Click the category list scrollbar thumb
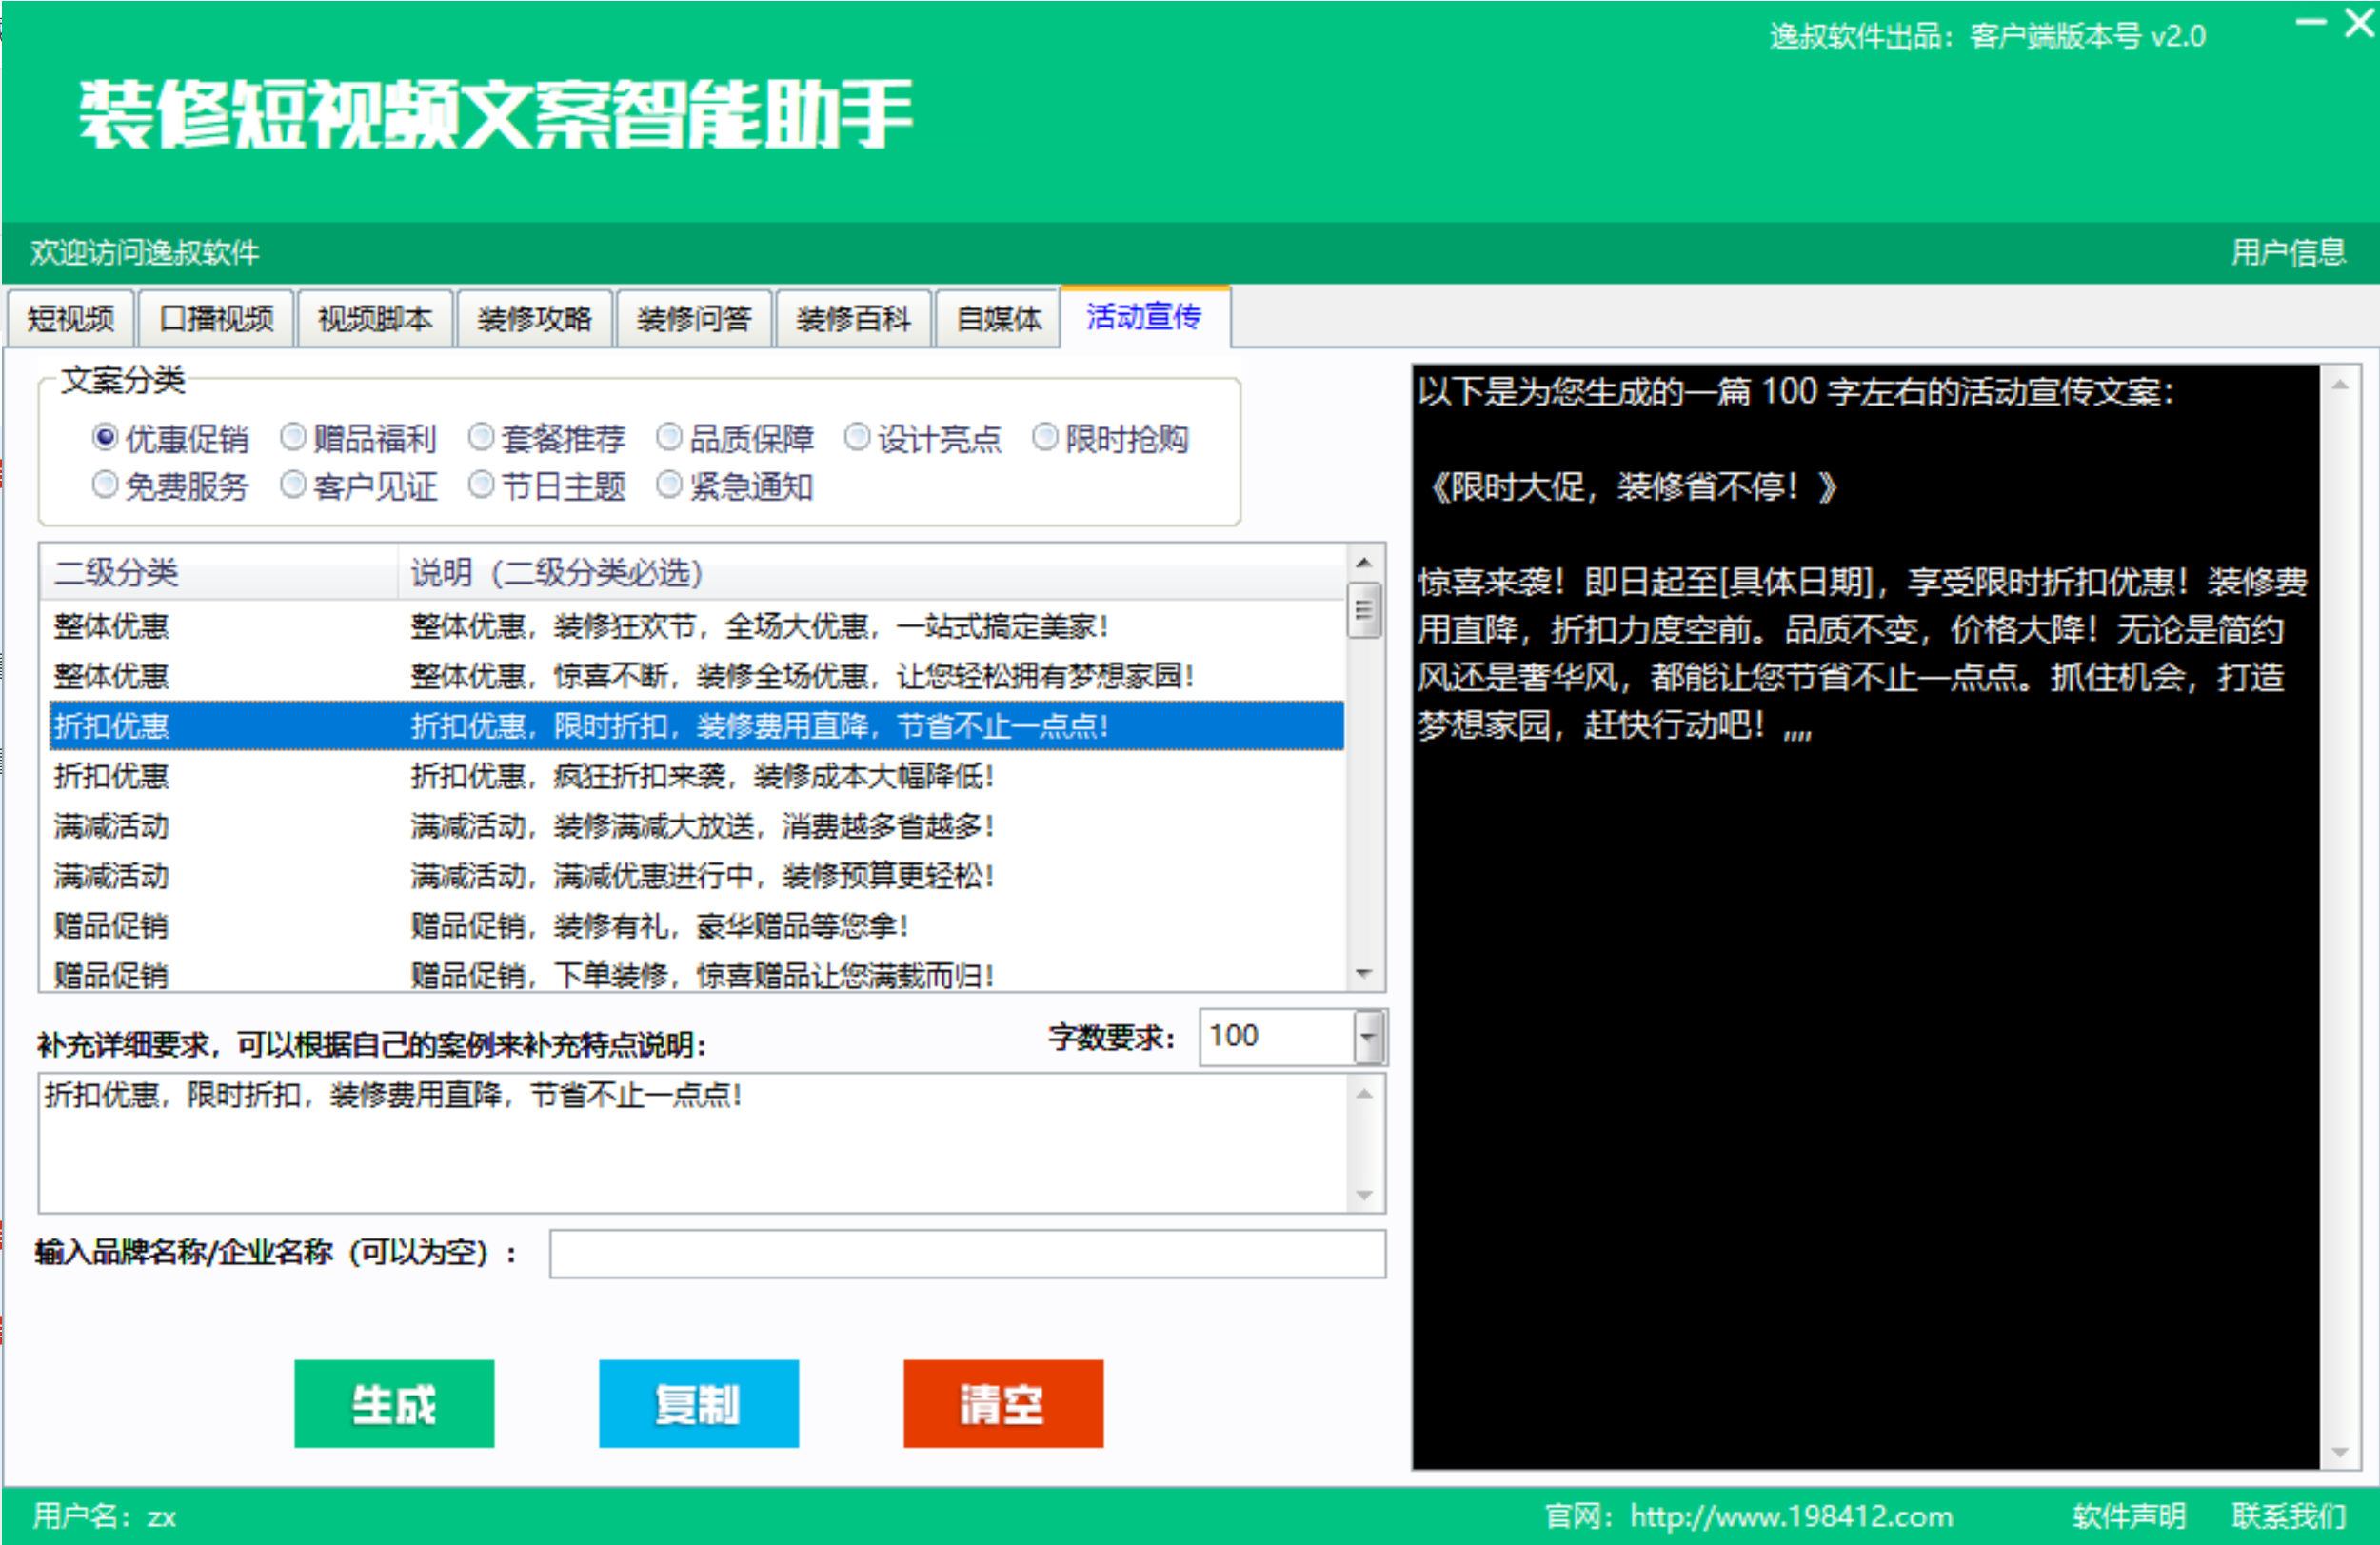The height and width of the screenshot is (1545, 2380). pos(1363,610)
